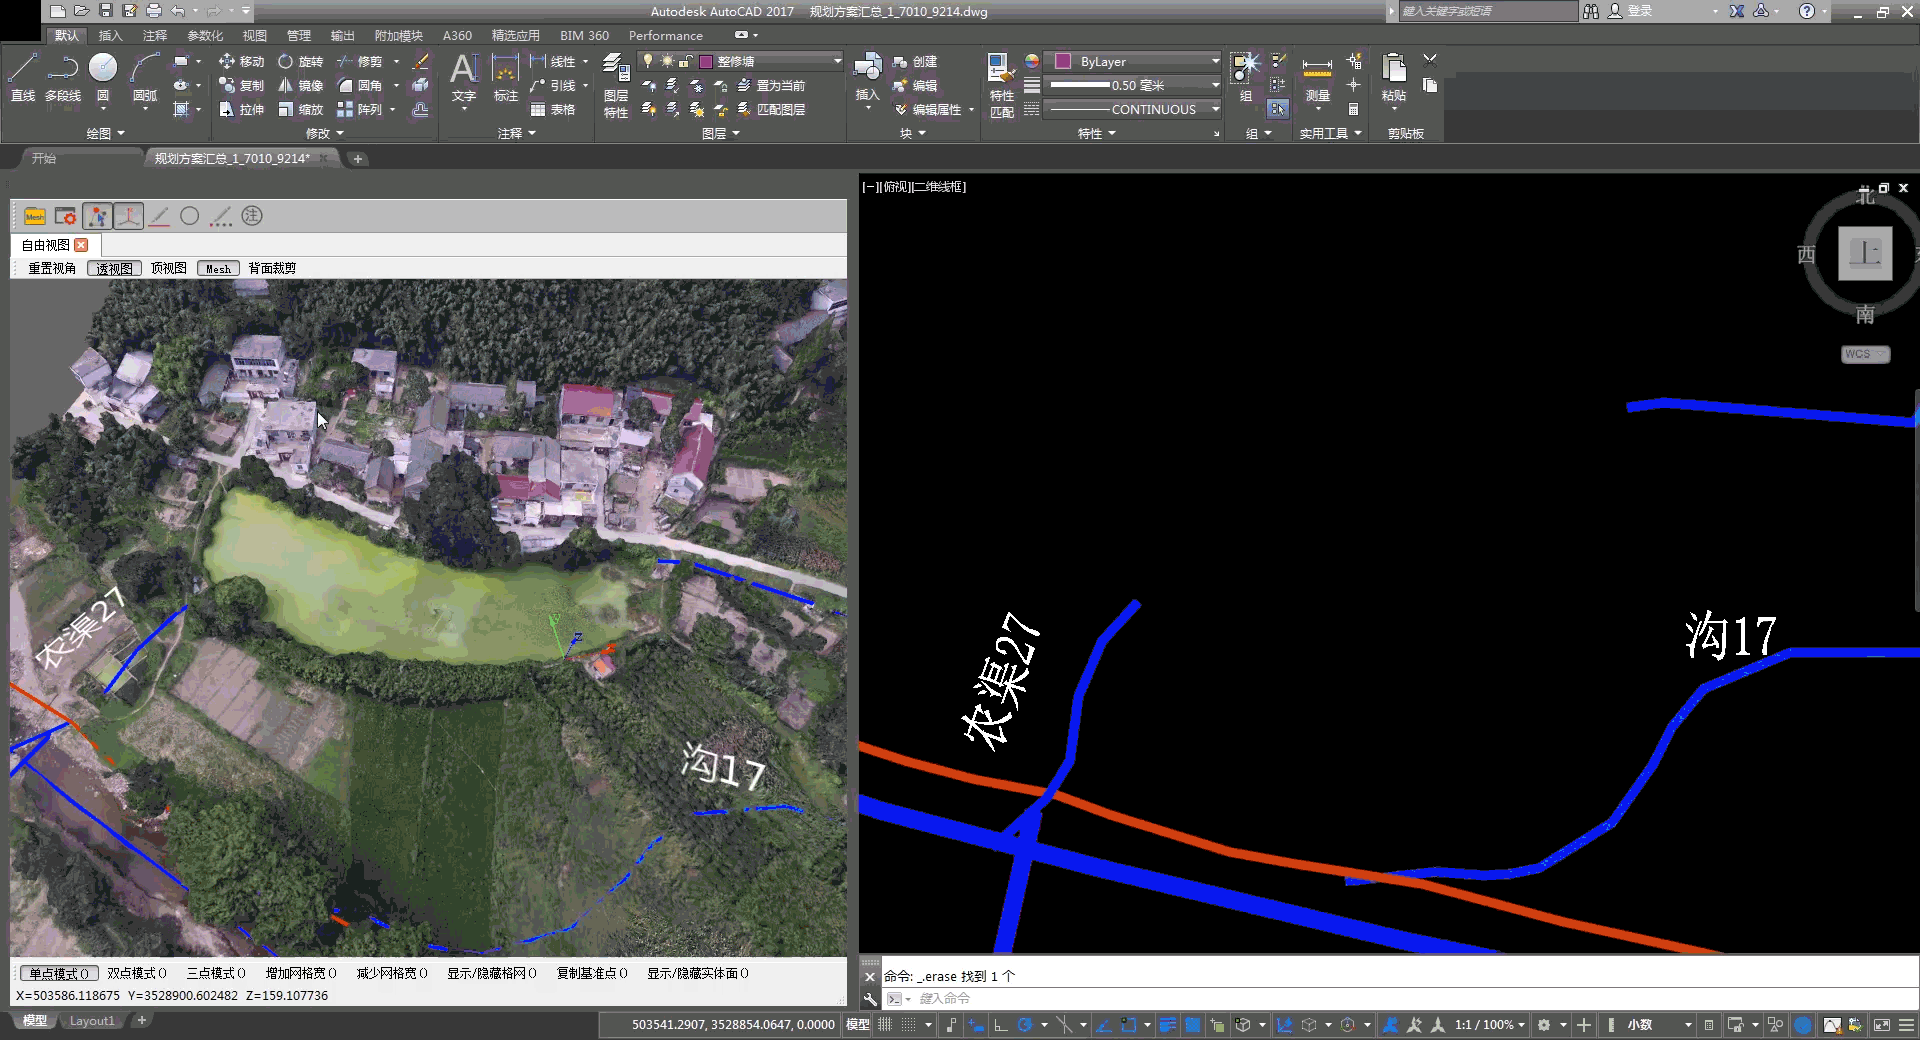Screen dimensions: 1920x1040
Task: Click the Mesh folder icon in viewer toolbar
Action: click(35, 216)
